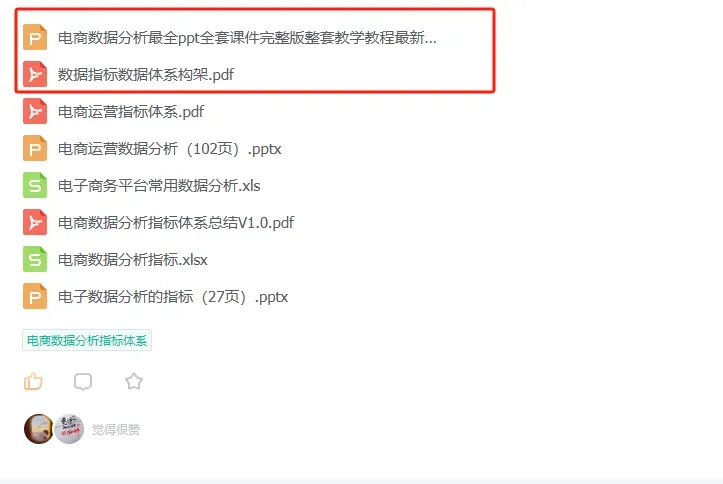The width and height of the screenshot is (723, 484).
Task: Open file 电商数据分析指标.xlsx
Action: (x=133, y=260)
